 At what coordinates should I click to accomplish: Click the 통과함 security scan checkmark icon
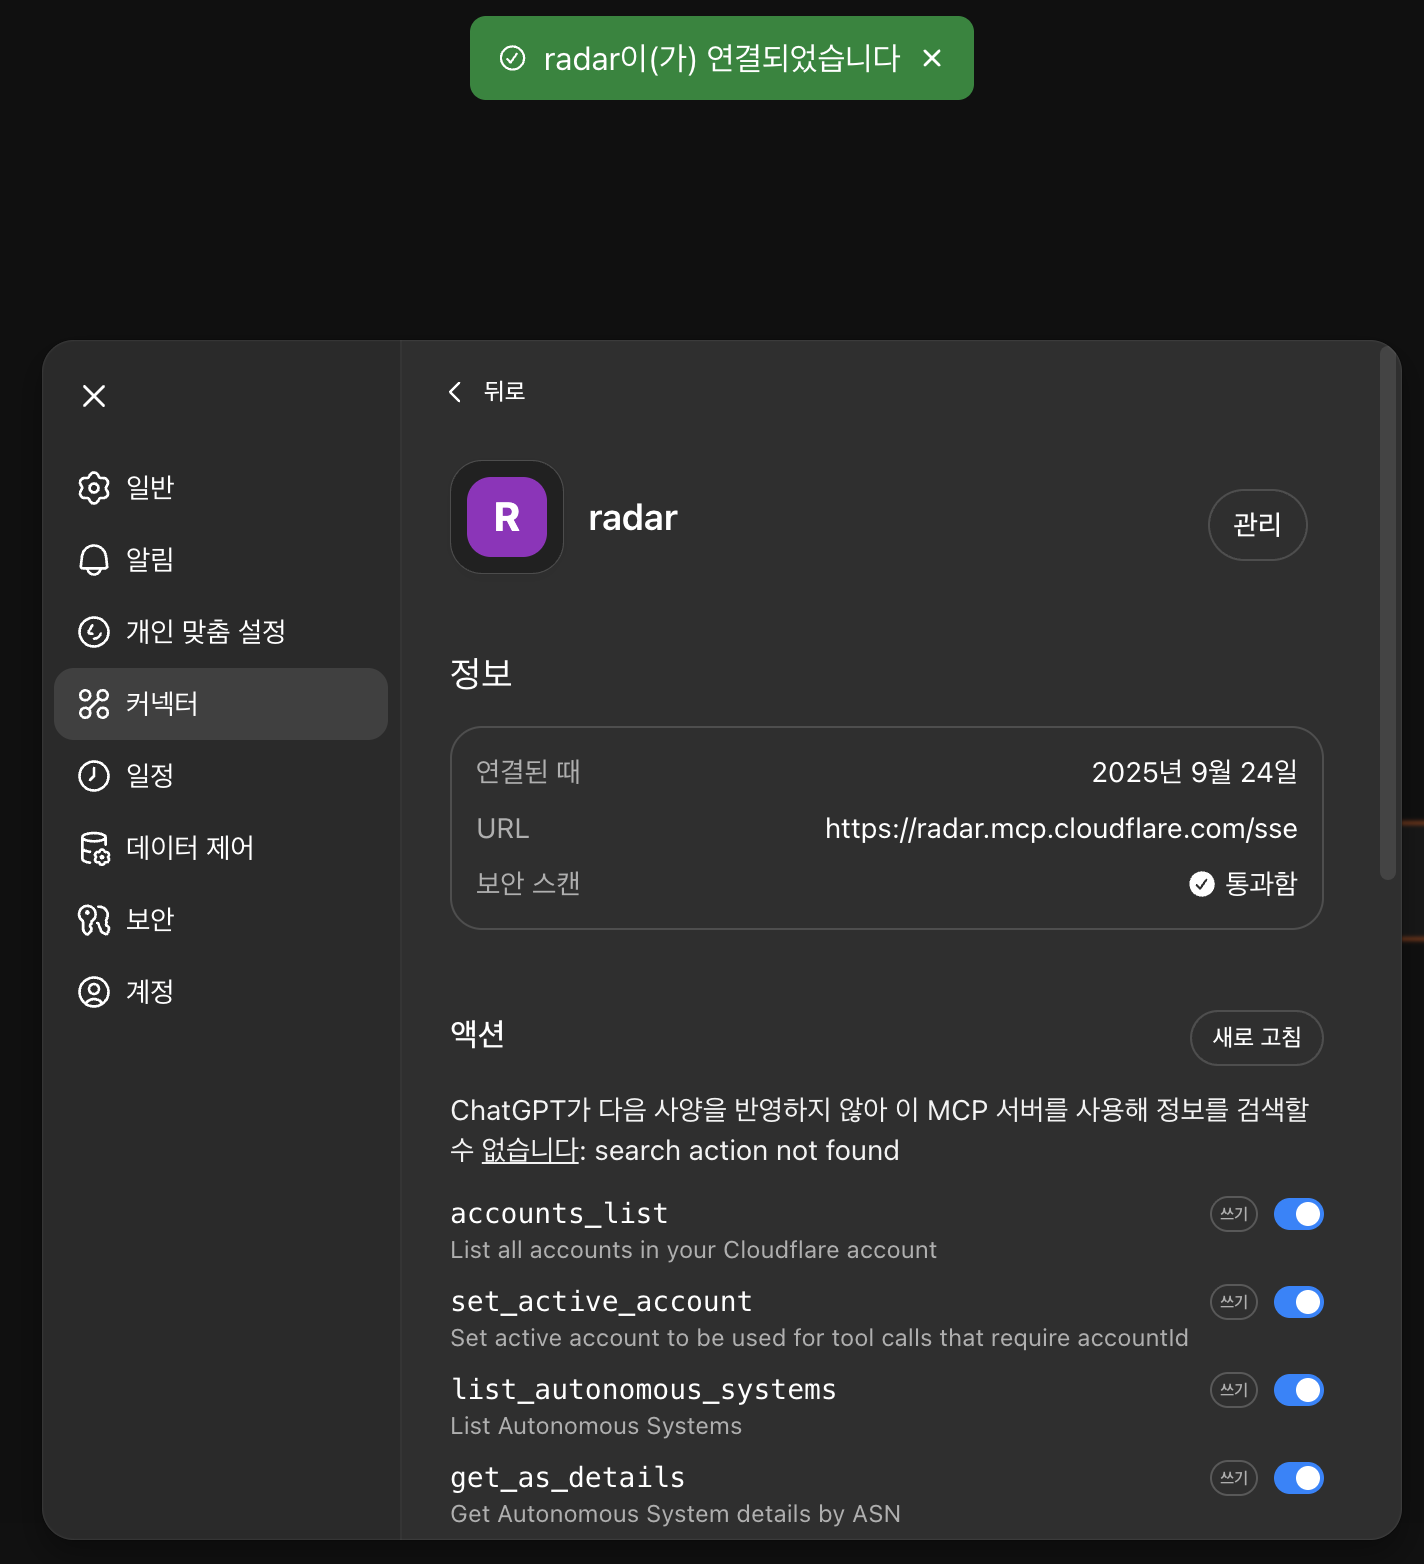tap(1201, 884)
